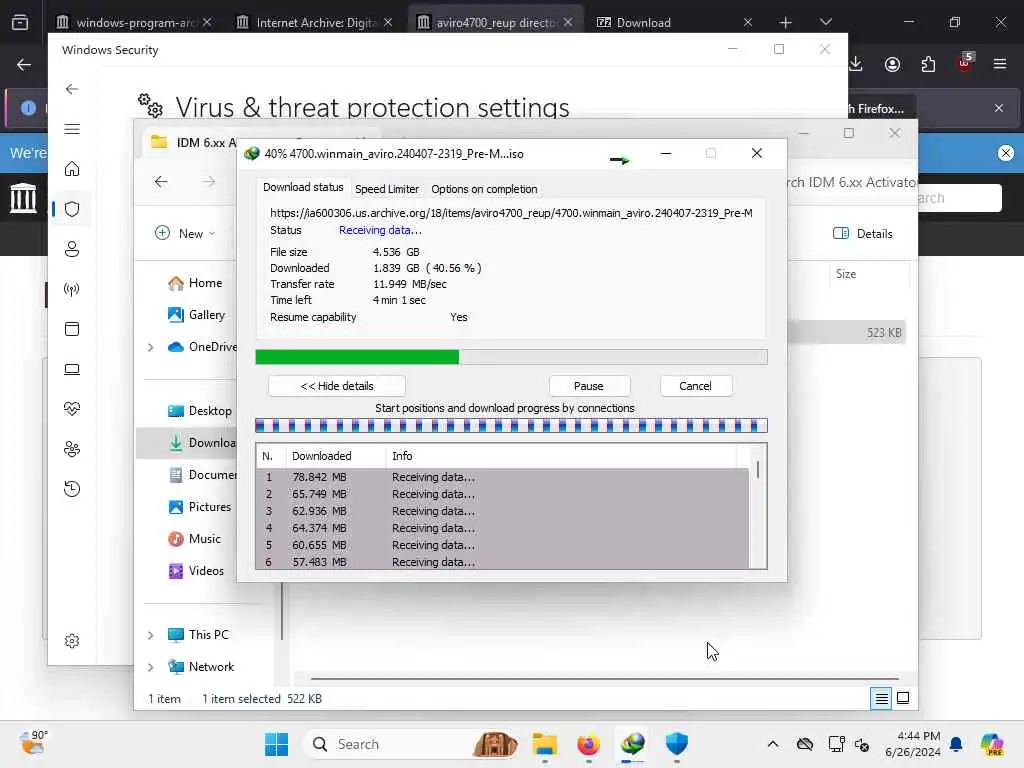Image resolution: width=1024 pixels, height=768 pixels.
Task: Show hidden system tray icons chevron
Action: click(x=773, y=744)
